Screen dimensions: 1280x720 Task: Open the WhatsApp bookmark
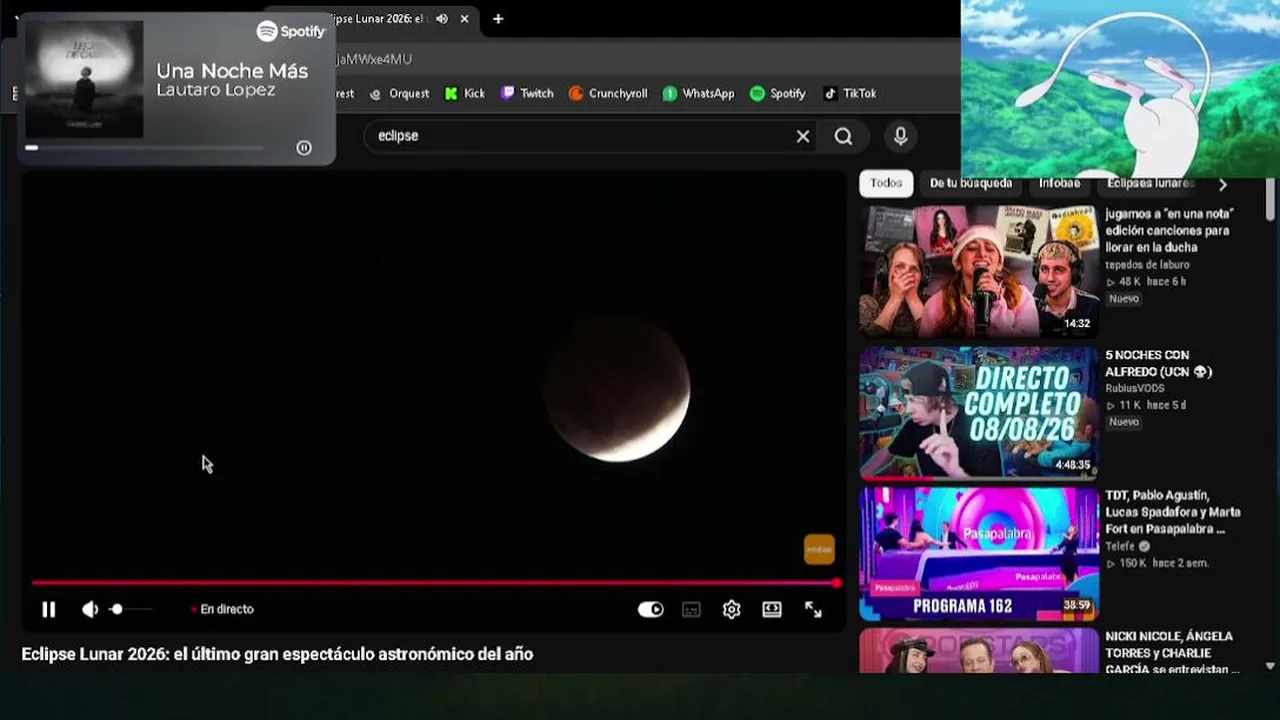(x=698, y=93)
